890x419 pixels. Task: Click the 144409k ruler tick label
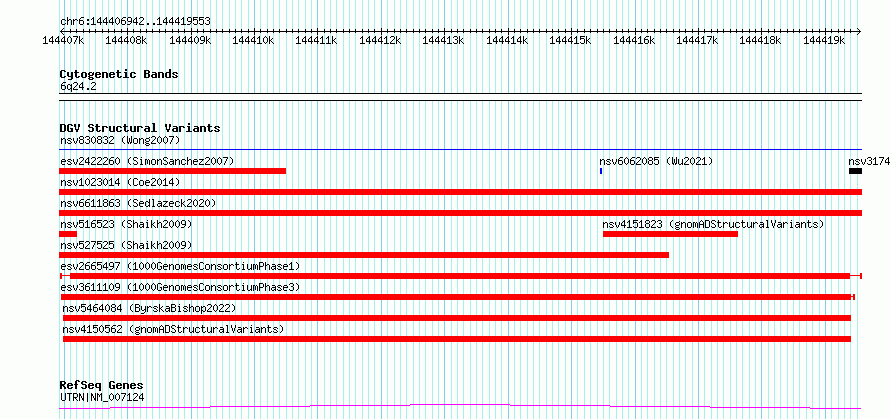tap(190, 40)
